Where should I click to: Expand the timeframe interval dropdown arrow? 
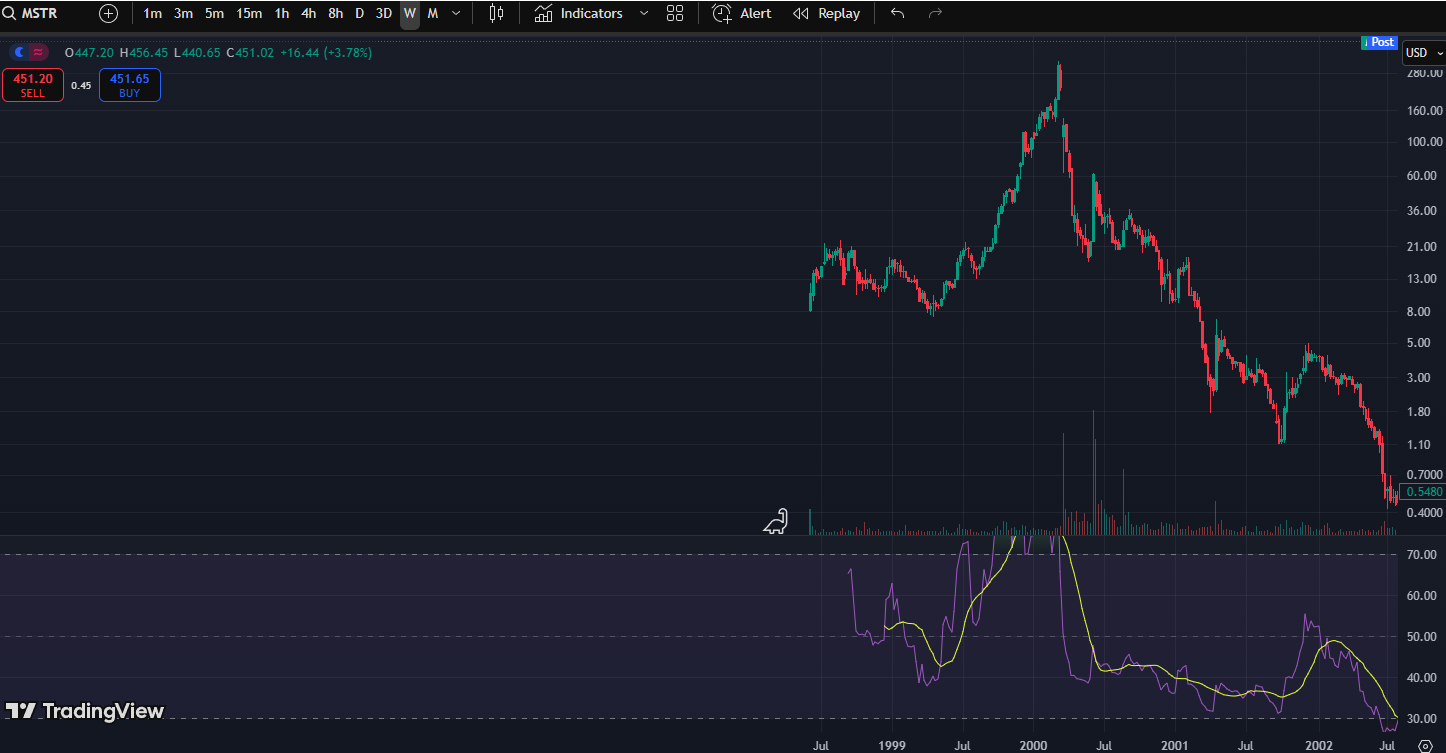tap(457, 14)
